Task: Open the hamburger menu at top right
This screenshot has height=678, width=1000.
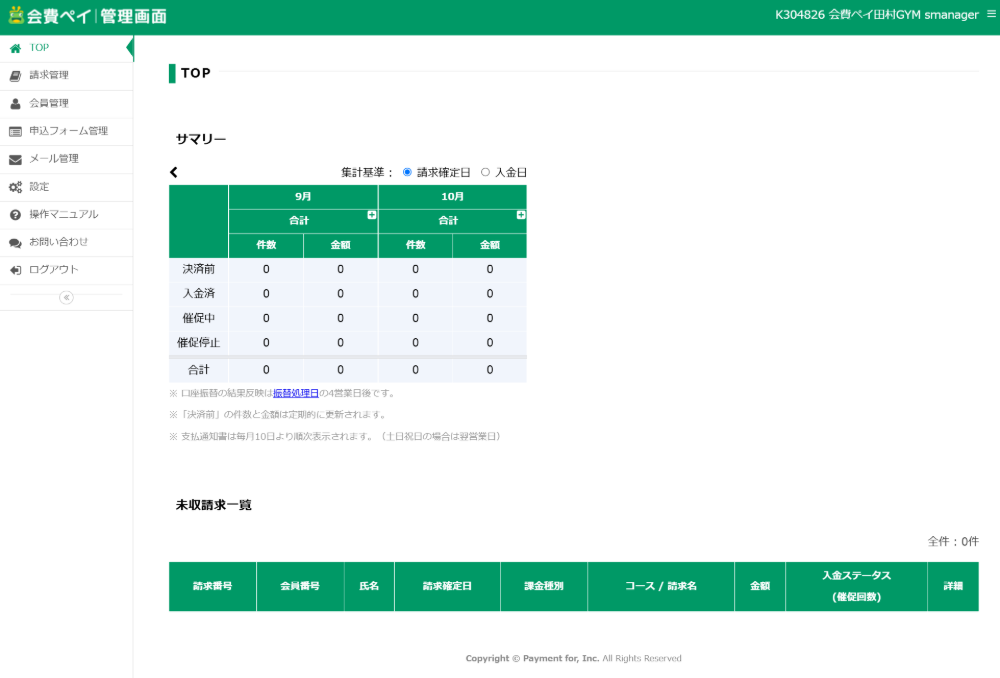Action: (x=991, y=13)
